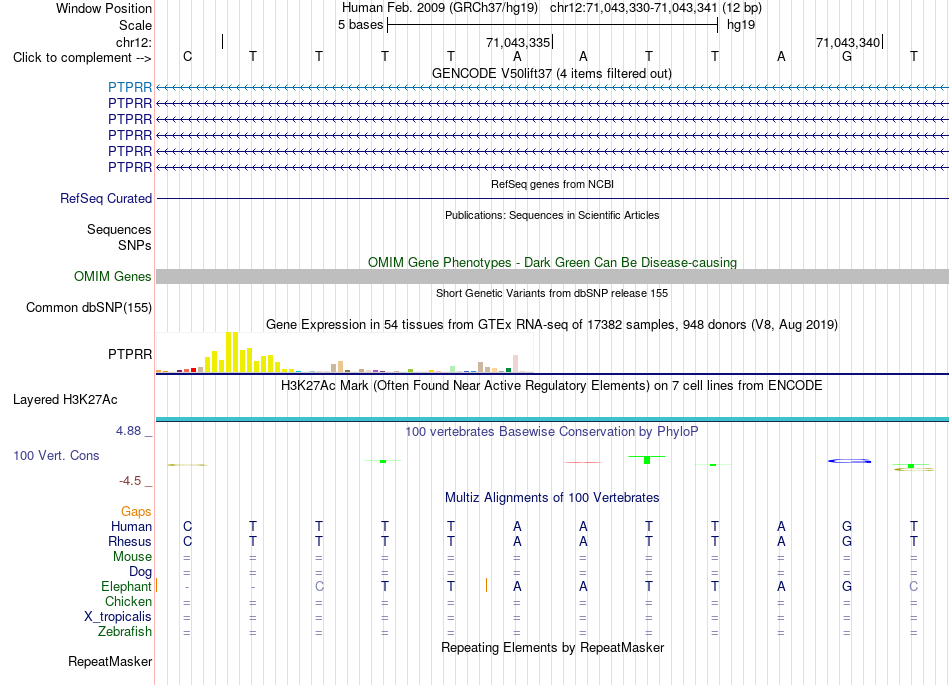Image resolution: width=950 pixels, height=685 pixels.
Task: Click base C in the complement row
Action: pos(187,56)
